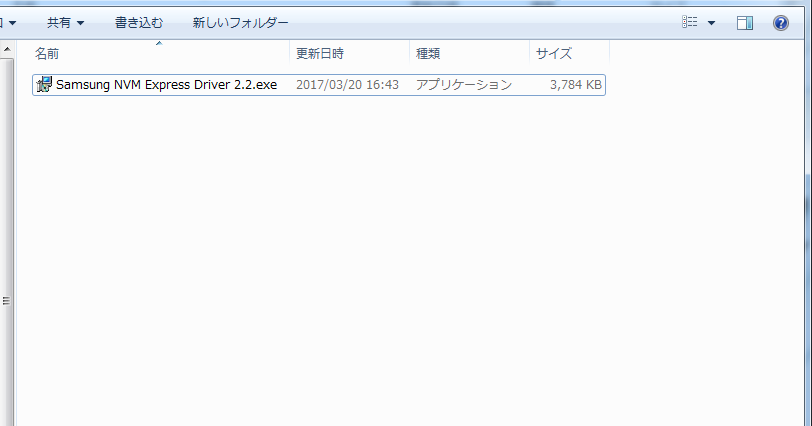Viewport: 812px width, 426px height.
Task: Click date 2017/03/20 16:43 cell
Action: click(347, 85)
